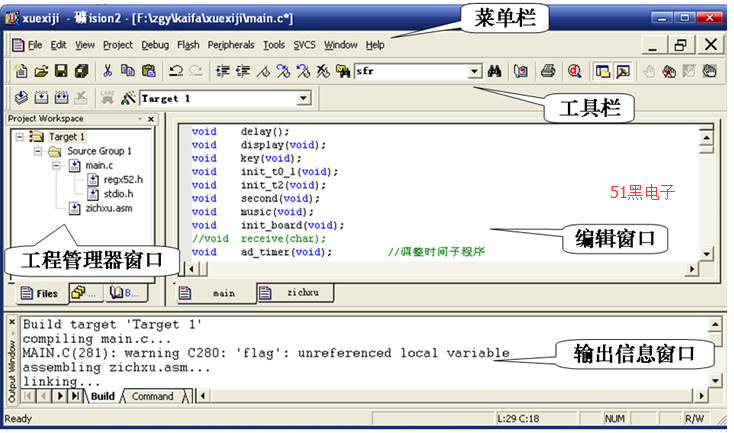This screenshot has width=734, height=433.
Task: Collapse the Source Group 1 folder
Action: 39,151
